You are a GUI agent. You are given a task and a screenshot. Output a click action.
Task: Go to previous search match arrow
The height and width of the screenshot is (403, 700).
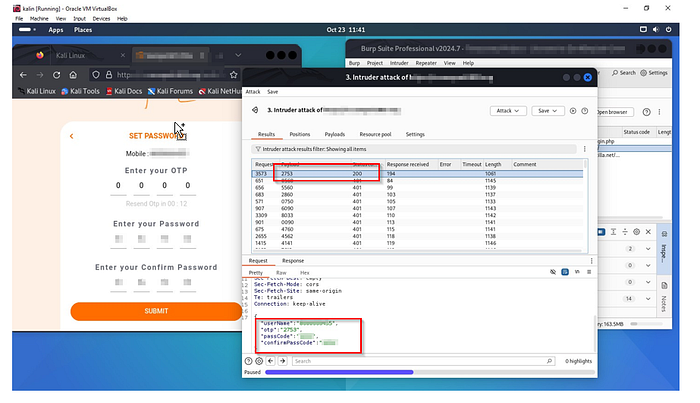(x=271, y=361)
